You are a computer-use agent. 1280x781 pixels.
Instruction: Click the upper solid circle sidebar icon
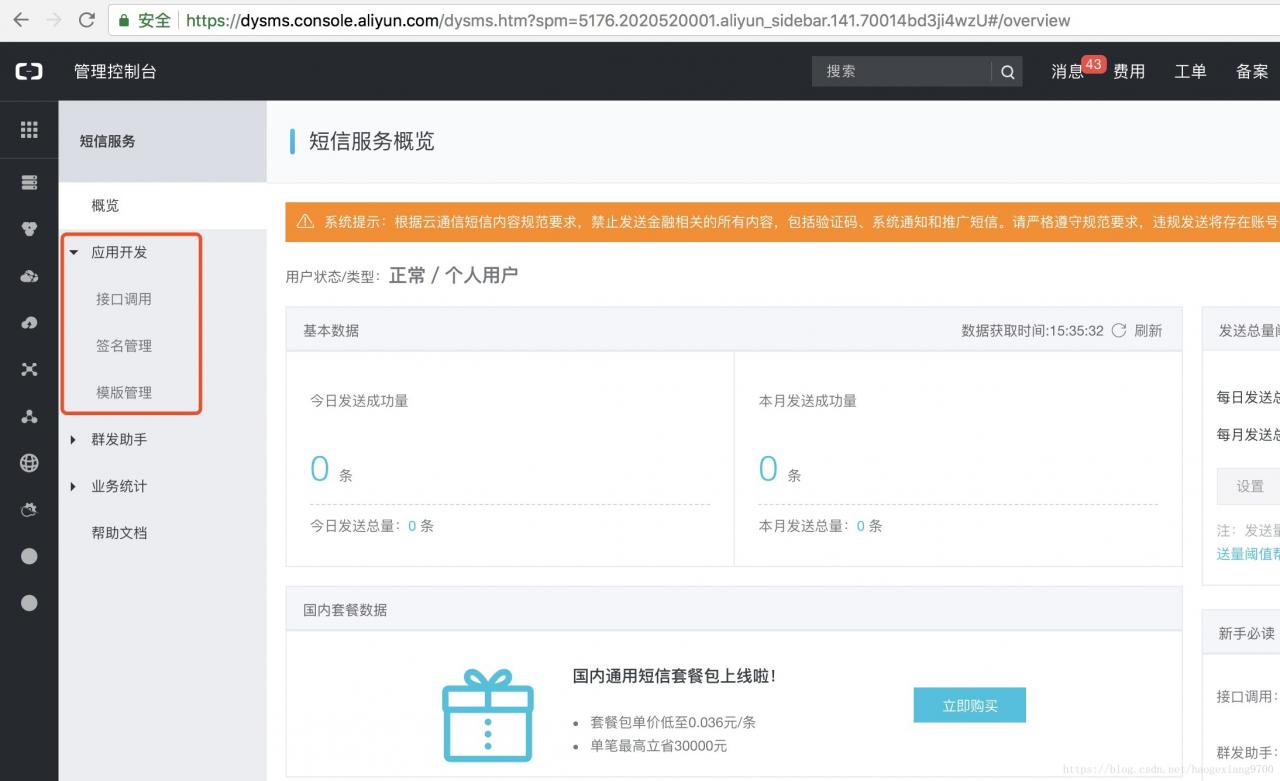click(29, 556)
